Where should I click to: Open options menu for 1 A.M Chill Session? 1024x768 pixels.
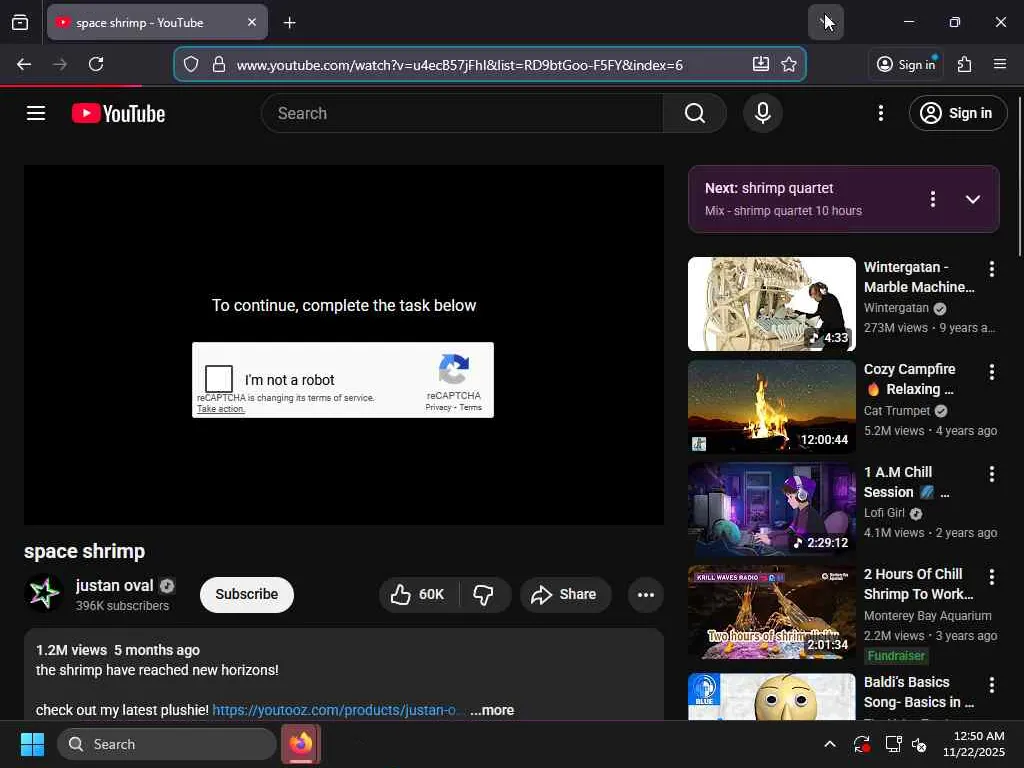pyautogui.click(x=991, y=474)
